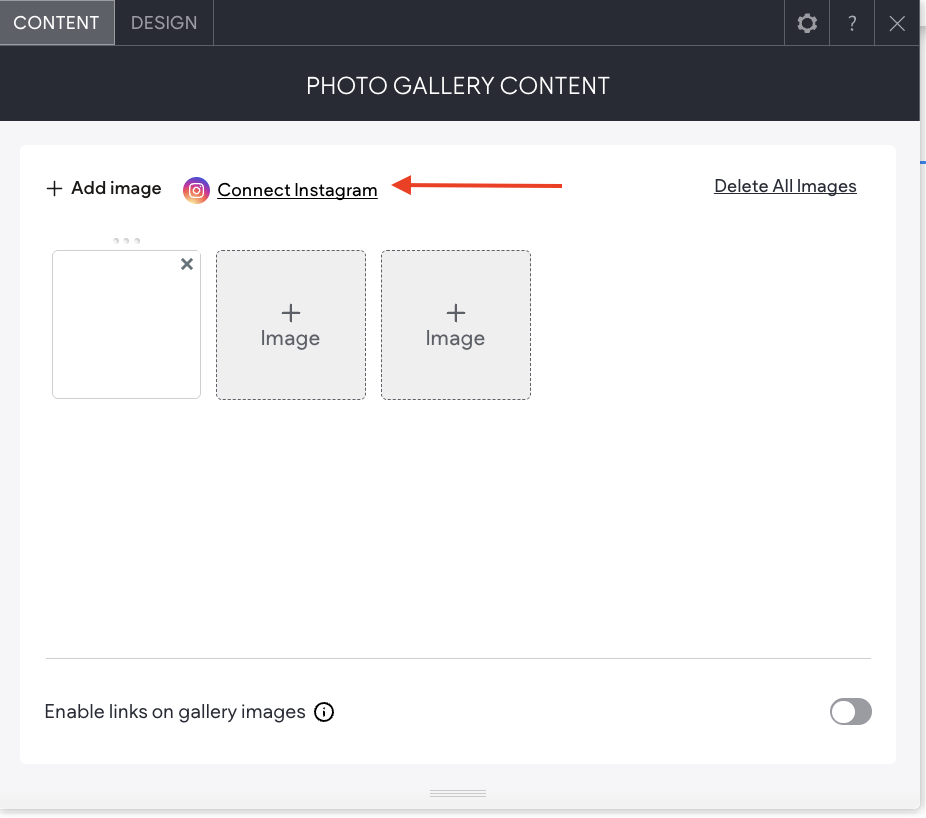Toggle Enable links on gallery images
Screen dimensions: 926x818
(850, 711)
